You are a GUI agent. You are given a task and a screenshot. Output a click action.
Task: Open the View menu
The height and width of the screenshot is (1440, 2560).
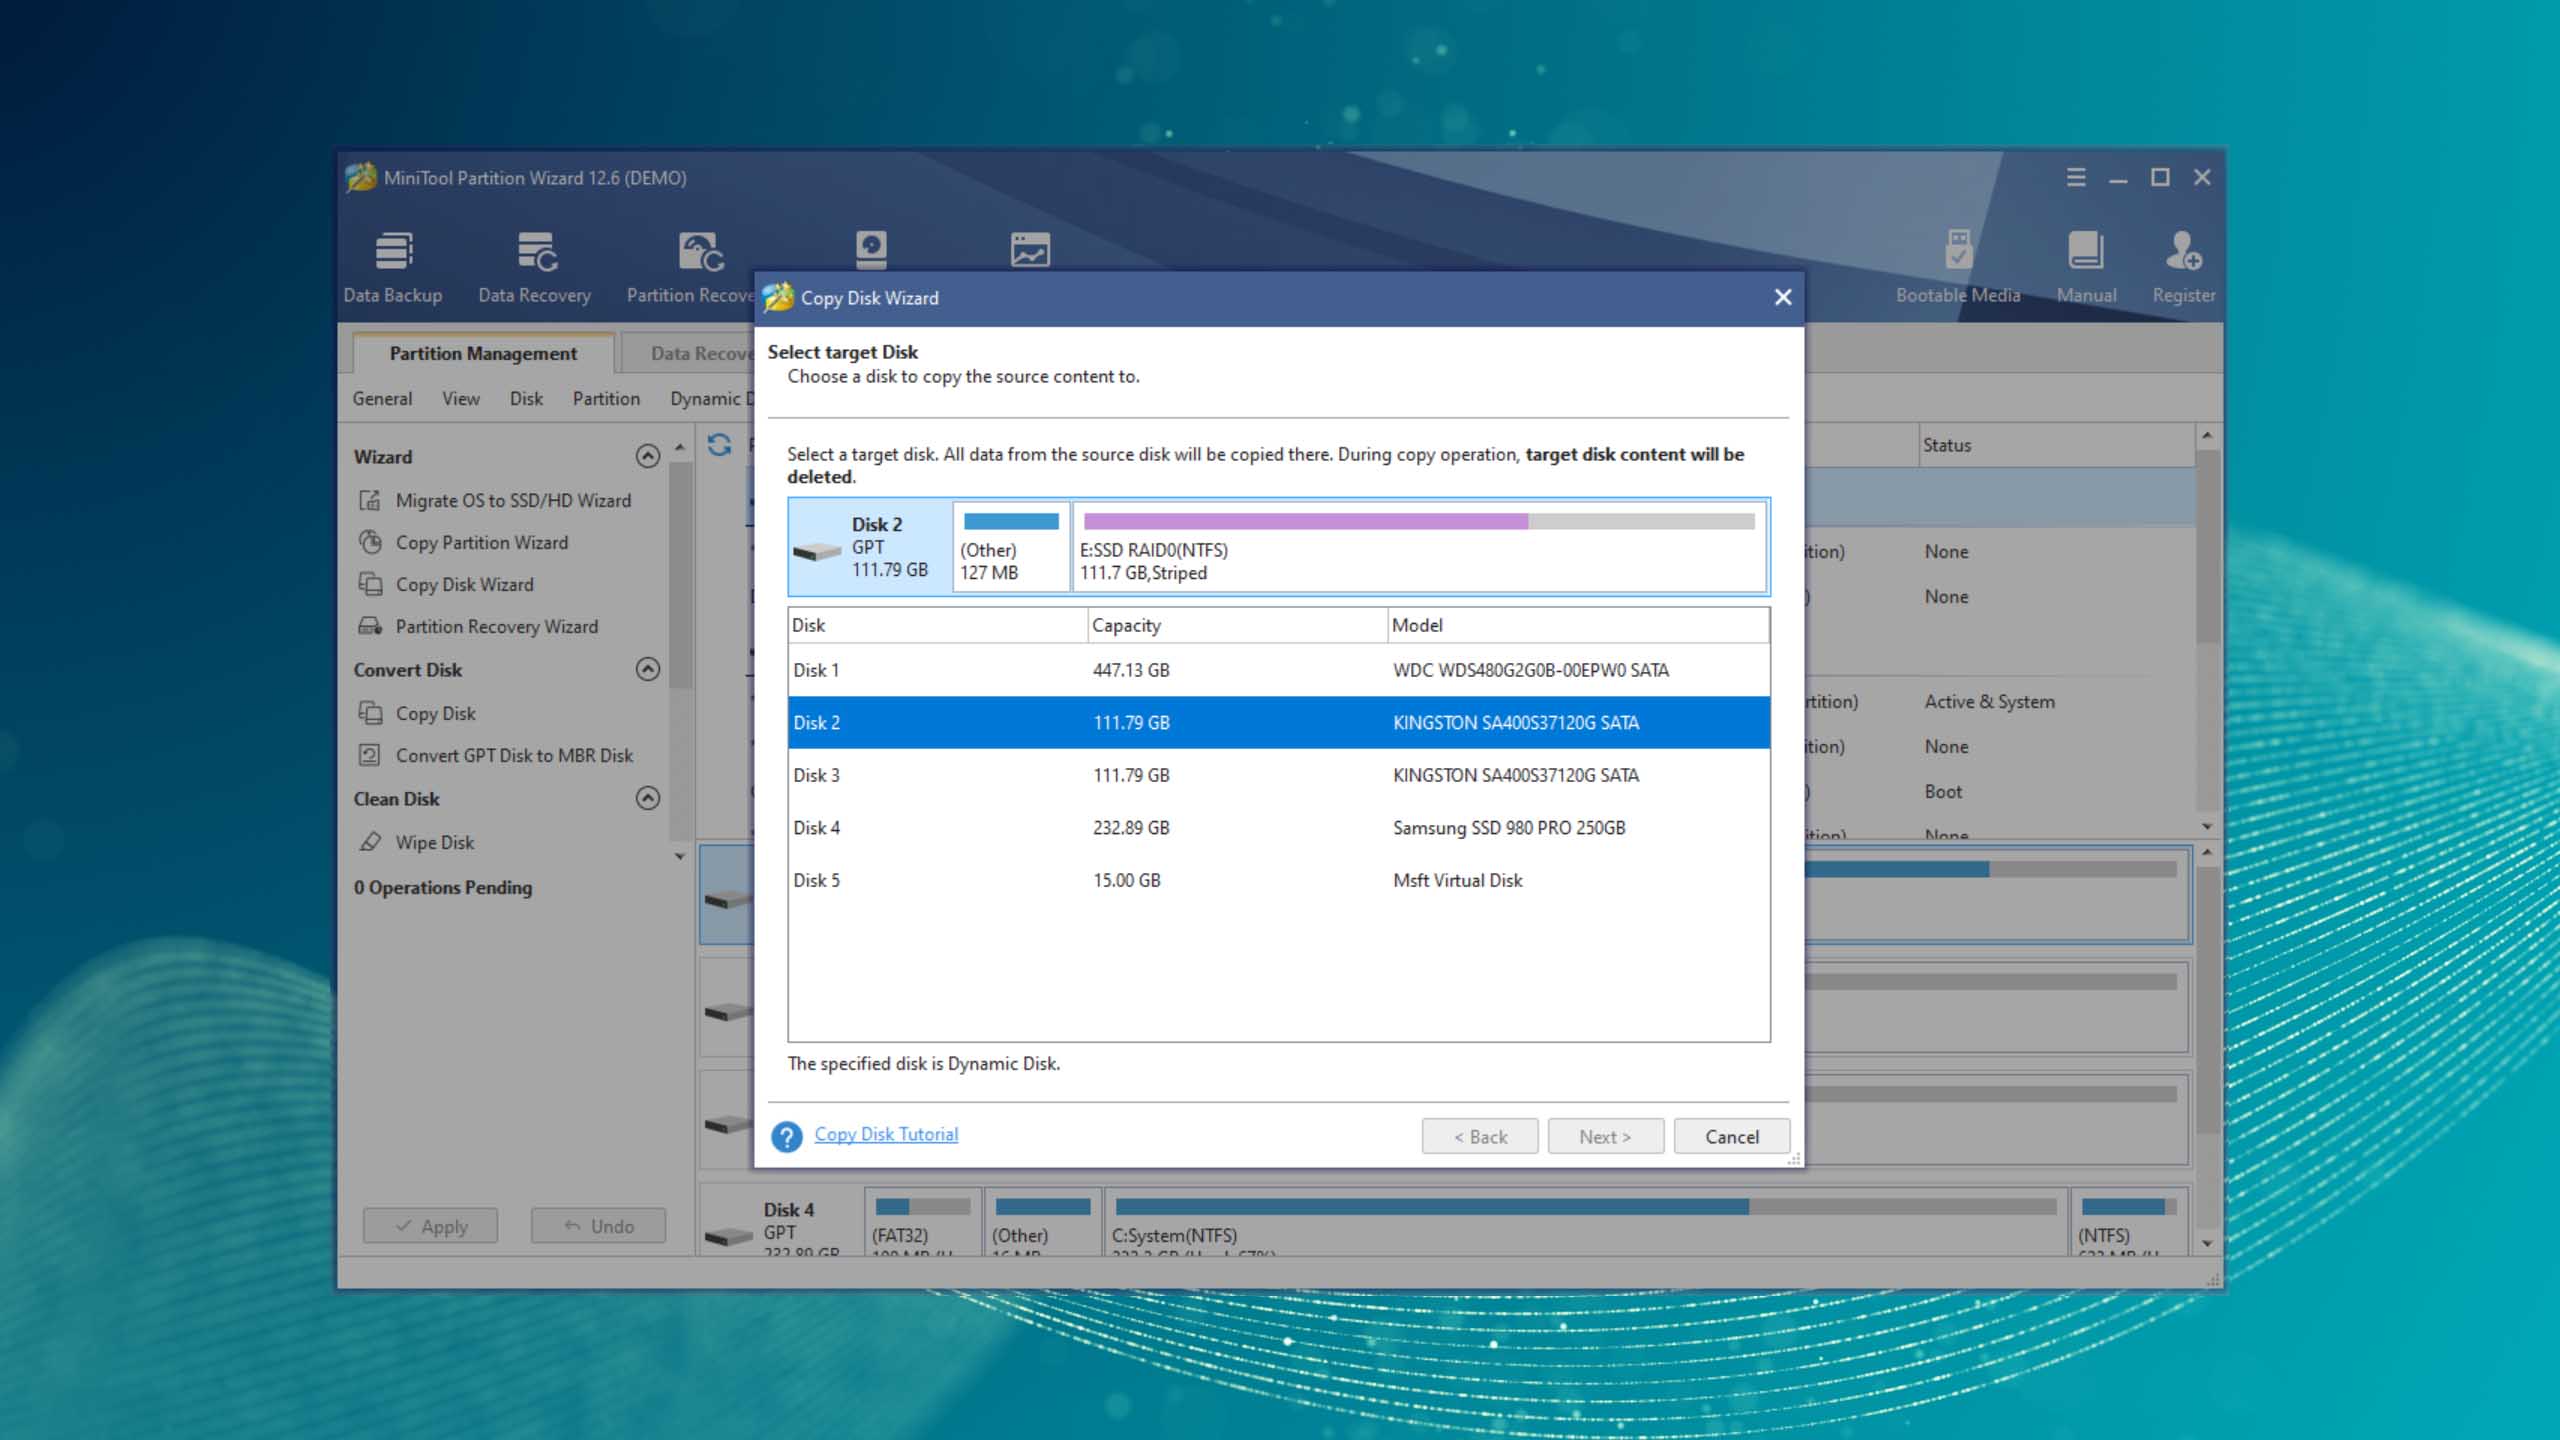pos(461,398)
